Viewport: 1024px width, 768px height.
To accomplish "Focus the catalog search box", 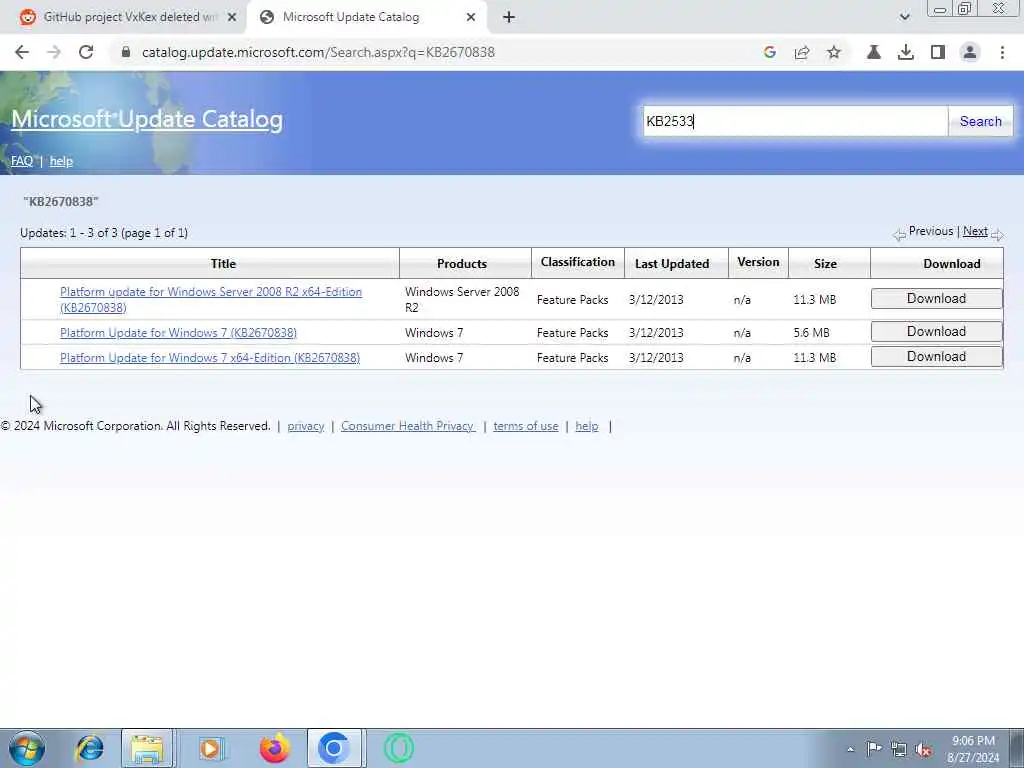I will pos(795,121).
